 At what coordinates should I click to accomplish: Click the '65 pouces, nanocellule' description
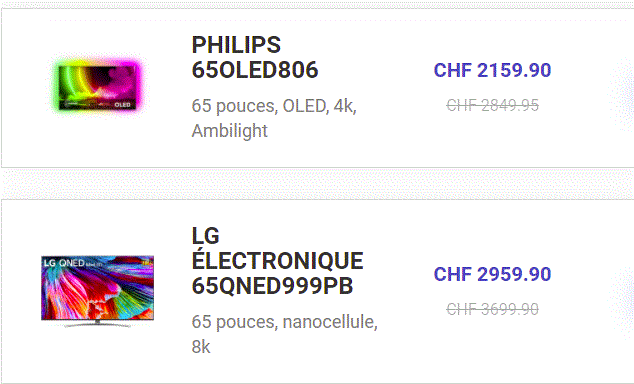pos(285,322)
